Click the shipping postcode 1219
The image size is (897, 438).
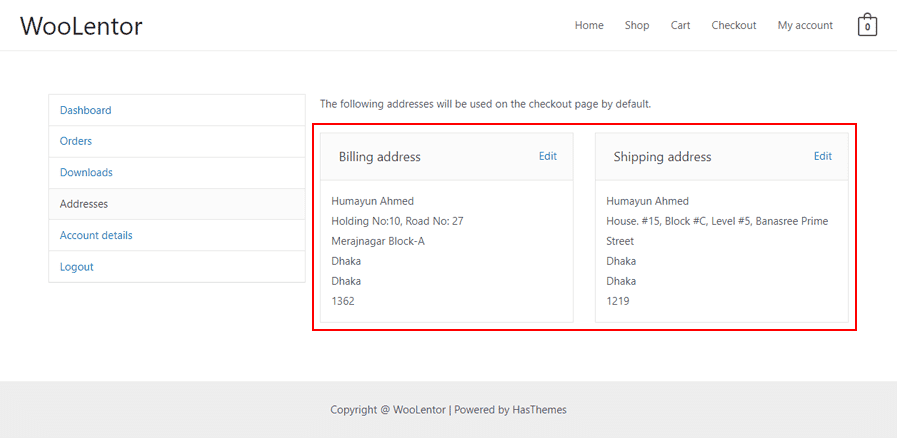tap(618, 301)
